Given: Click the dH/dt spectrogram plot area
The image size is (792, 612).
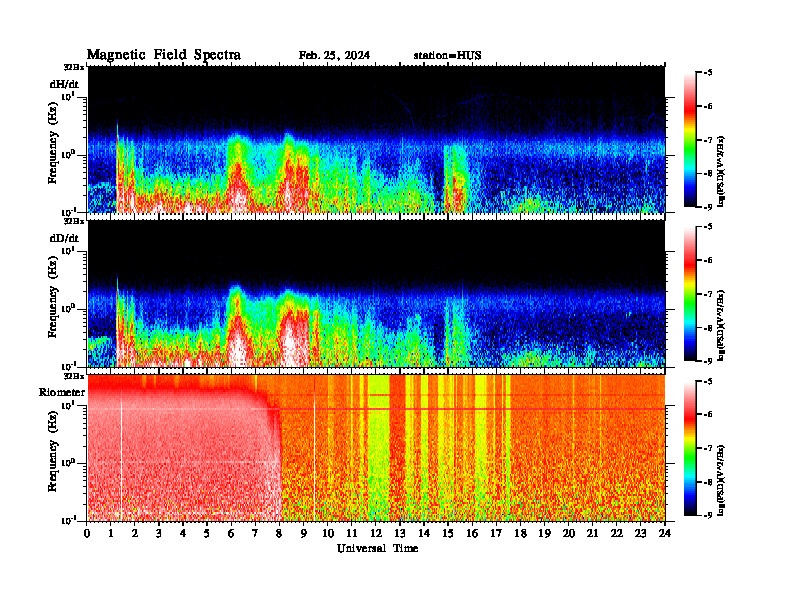Looking at the screenshot, I should [376, 139].
